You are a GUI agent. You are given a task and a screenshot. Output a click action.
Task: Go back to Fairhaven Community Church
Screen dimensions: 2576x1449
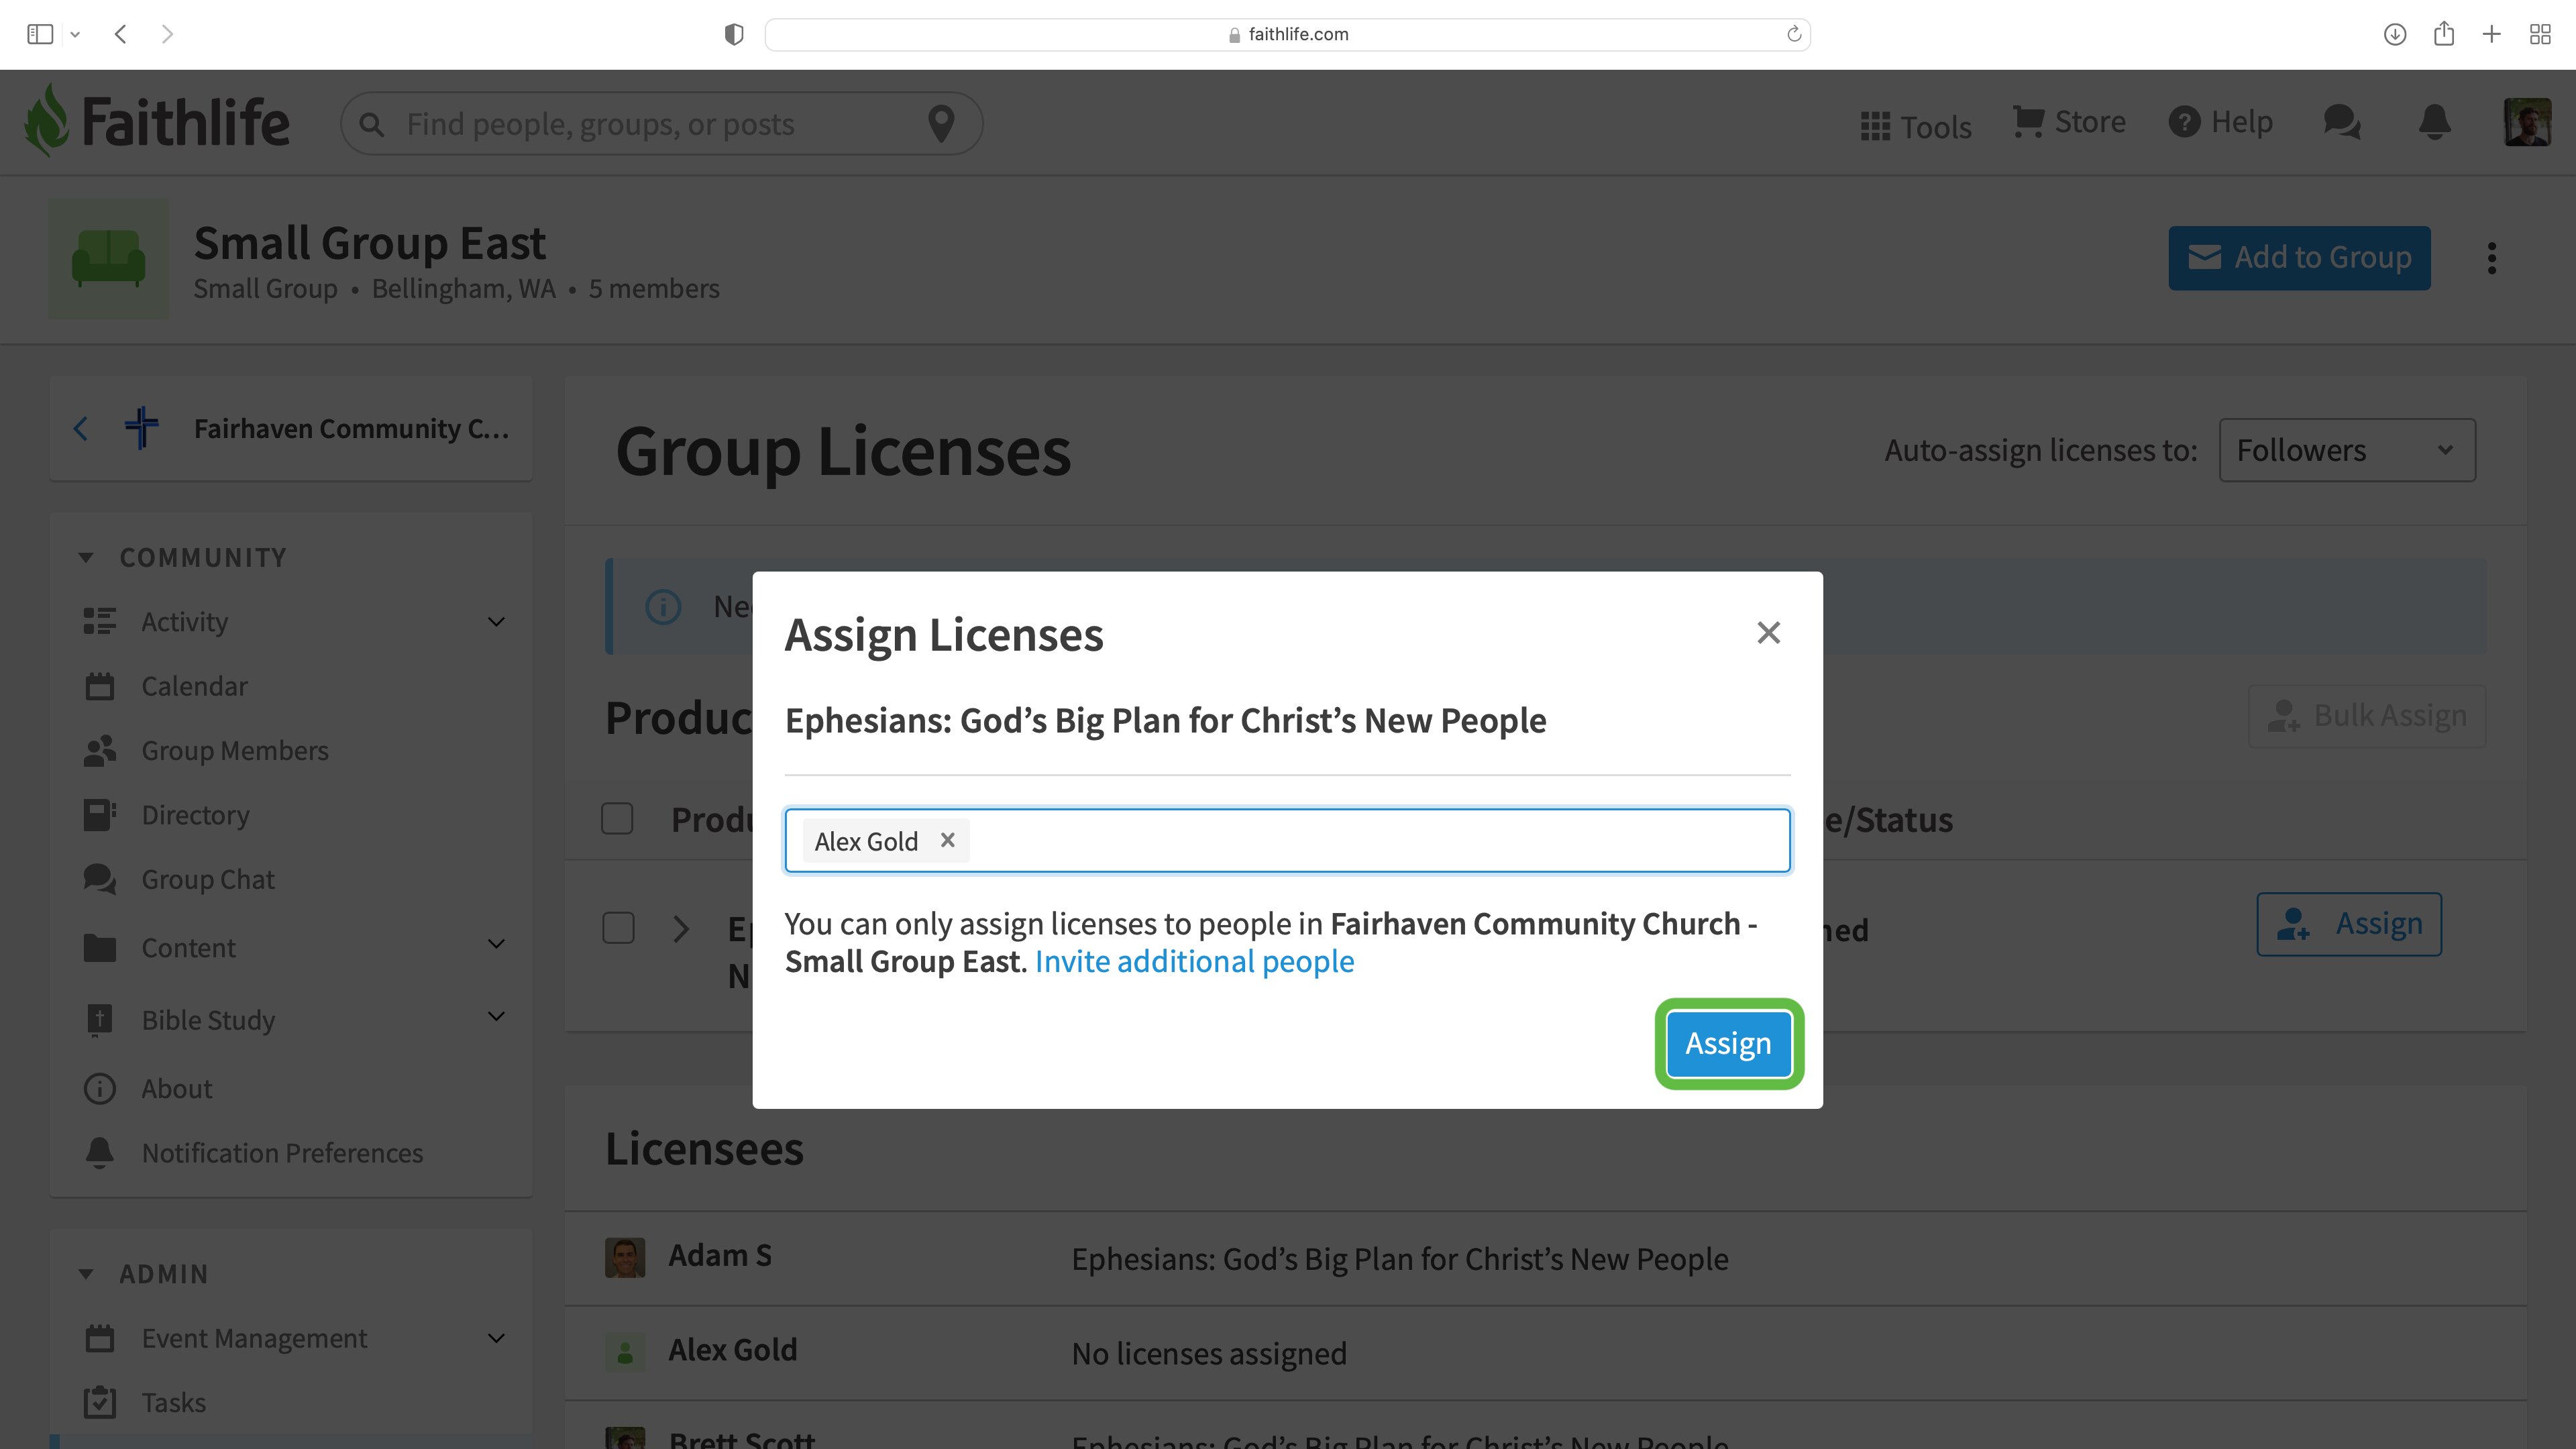(81, 429)
